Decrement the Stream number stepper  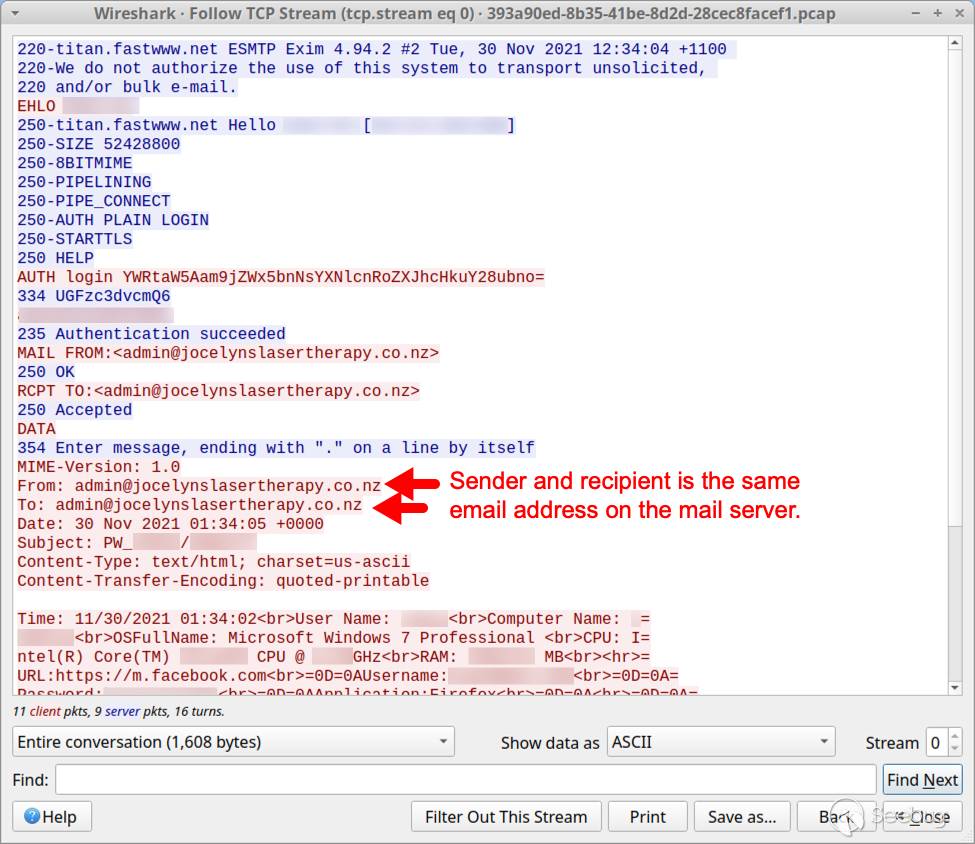954,749
